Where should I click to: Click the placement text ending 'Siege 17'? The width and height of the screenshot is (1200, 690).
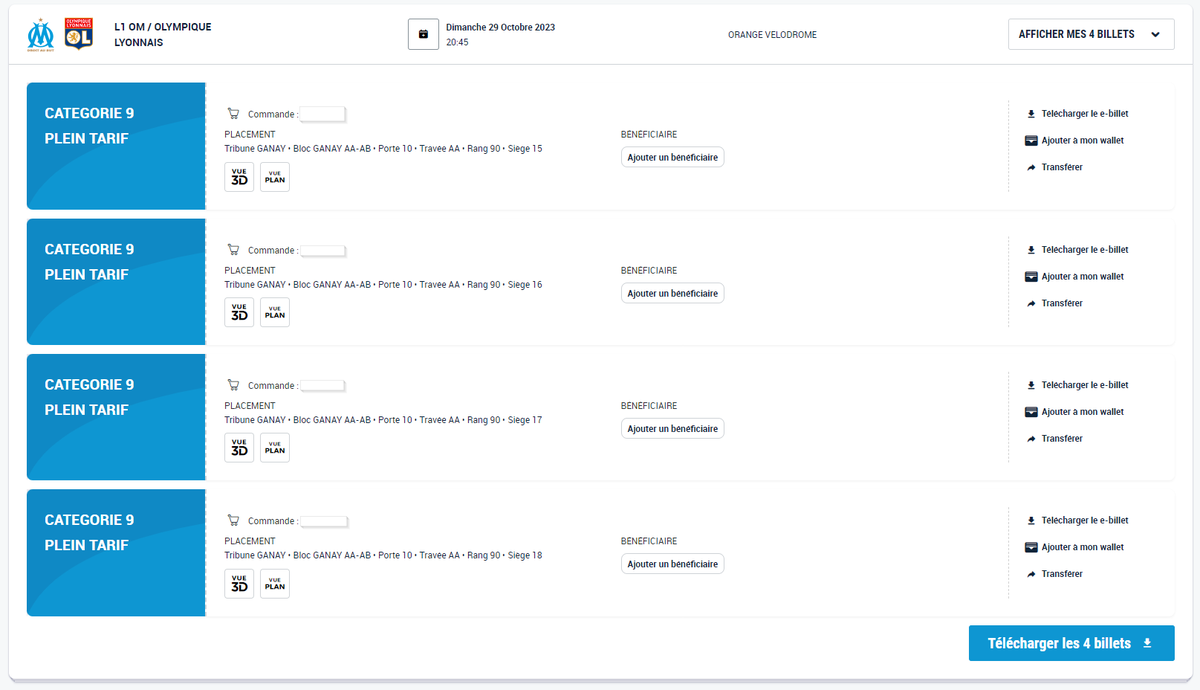(x=383, y=420)
